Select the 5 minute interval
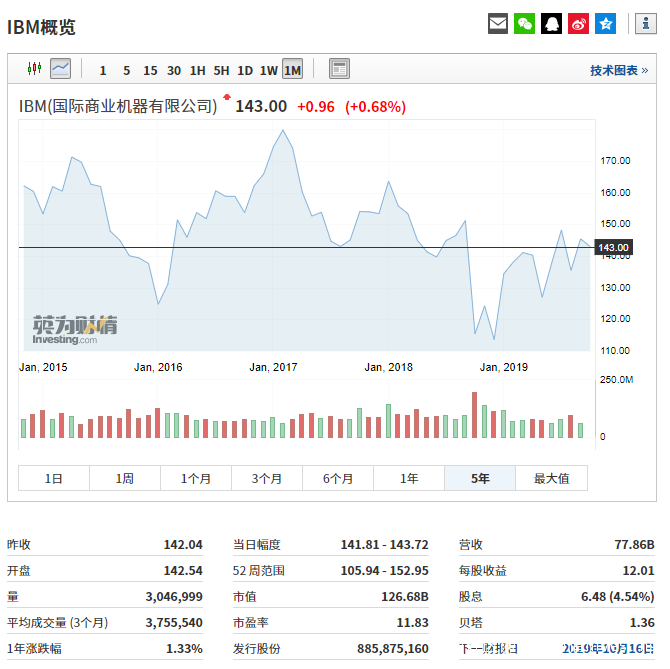The width and height of the screenshot is (670, 669). (x=126, y=70)
